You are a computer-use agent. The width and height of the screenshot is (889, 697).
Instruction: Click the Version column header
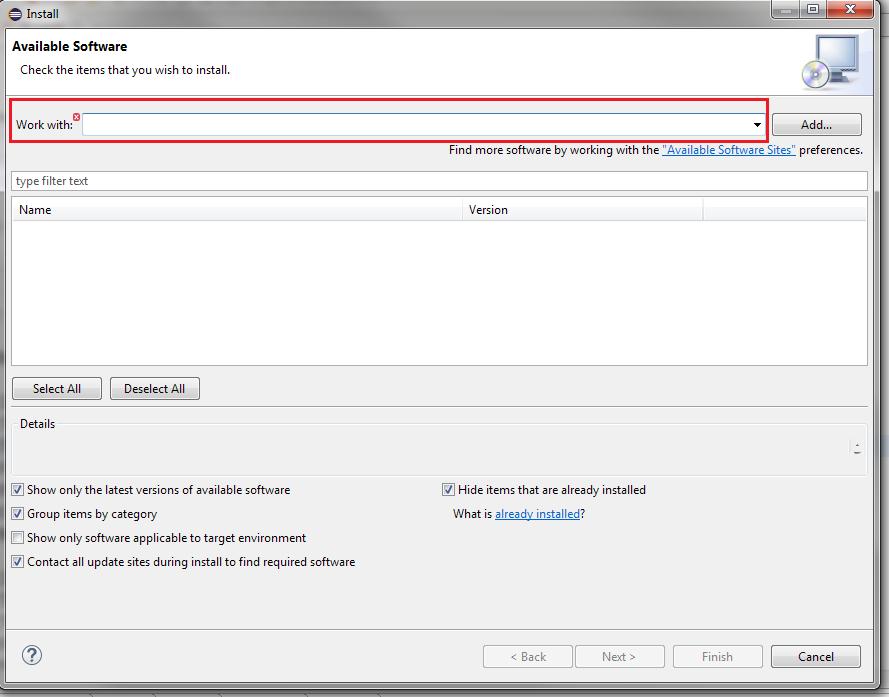tap(583, 210)
